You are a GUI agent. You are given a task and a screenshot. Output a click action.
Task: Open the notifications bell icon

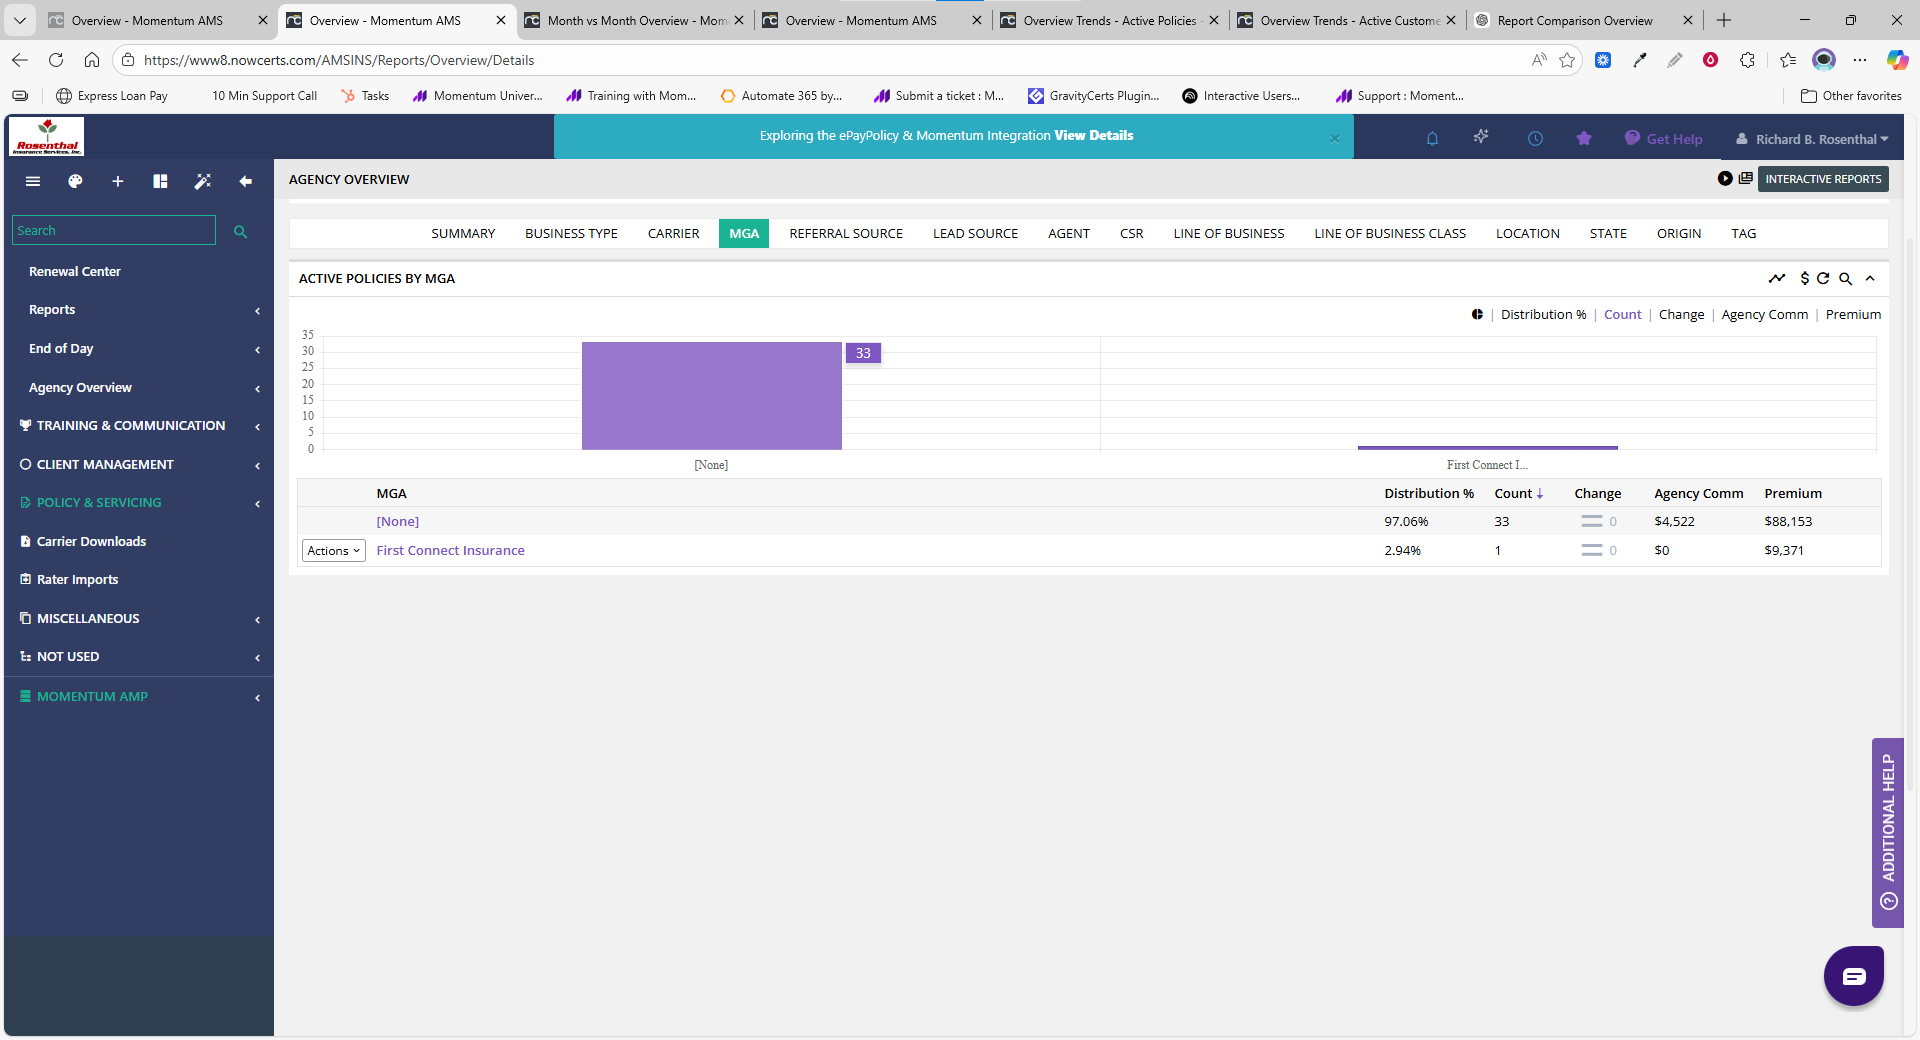pos(1432,139)
